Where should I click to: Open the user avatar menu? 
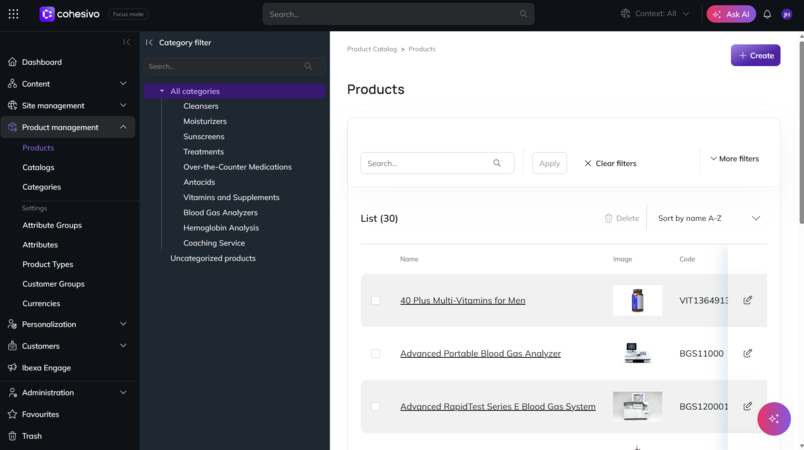pos(787,14)
